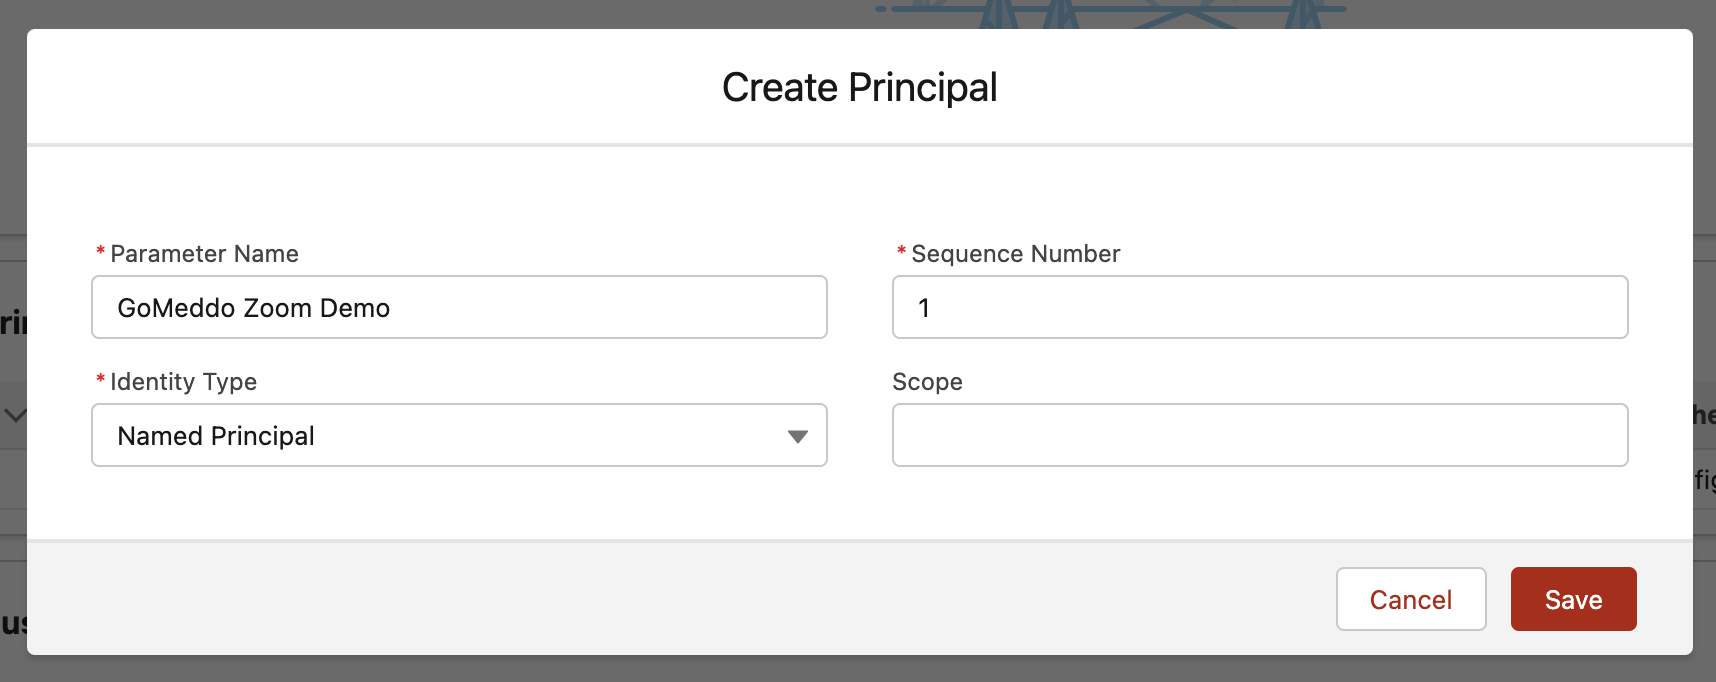Expand the background chevron at left edge
Screen dimensions: 1716x682
pos(15,414)
